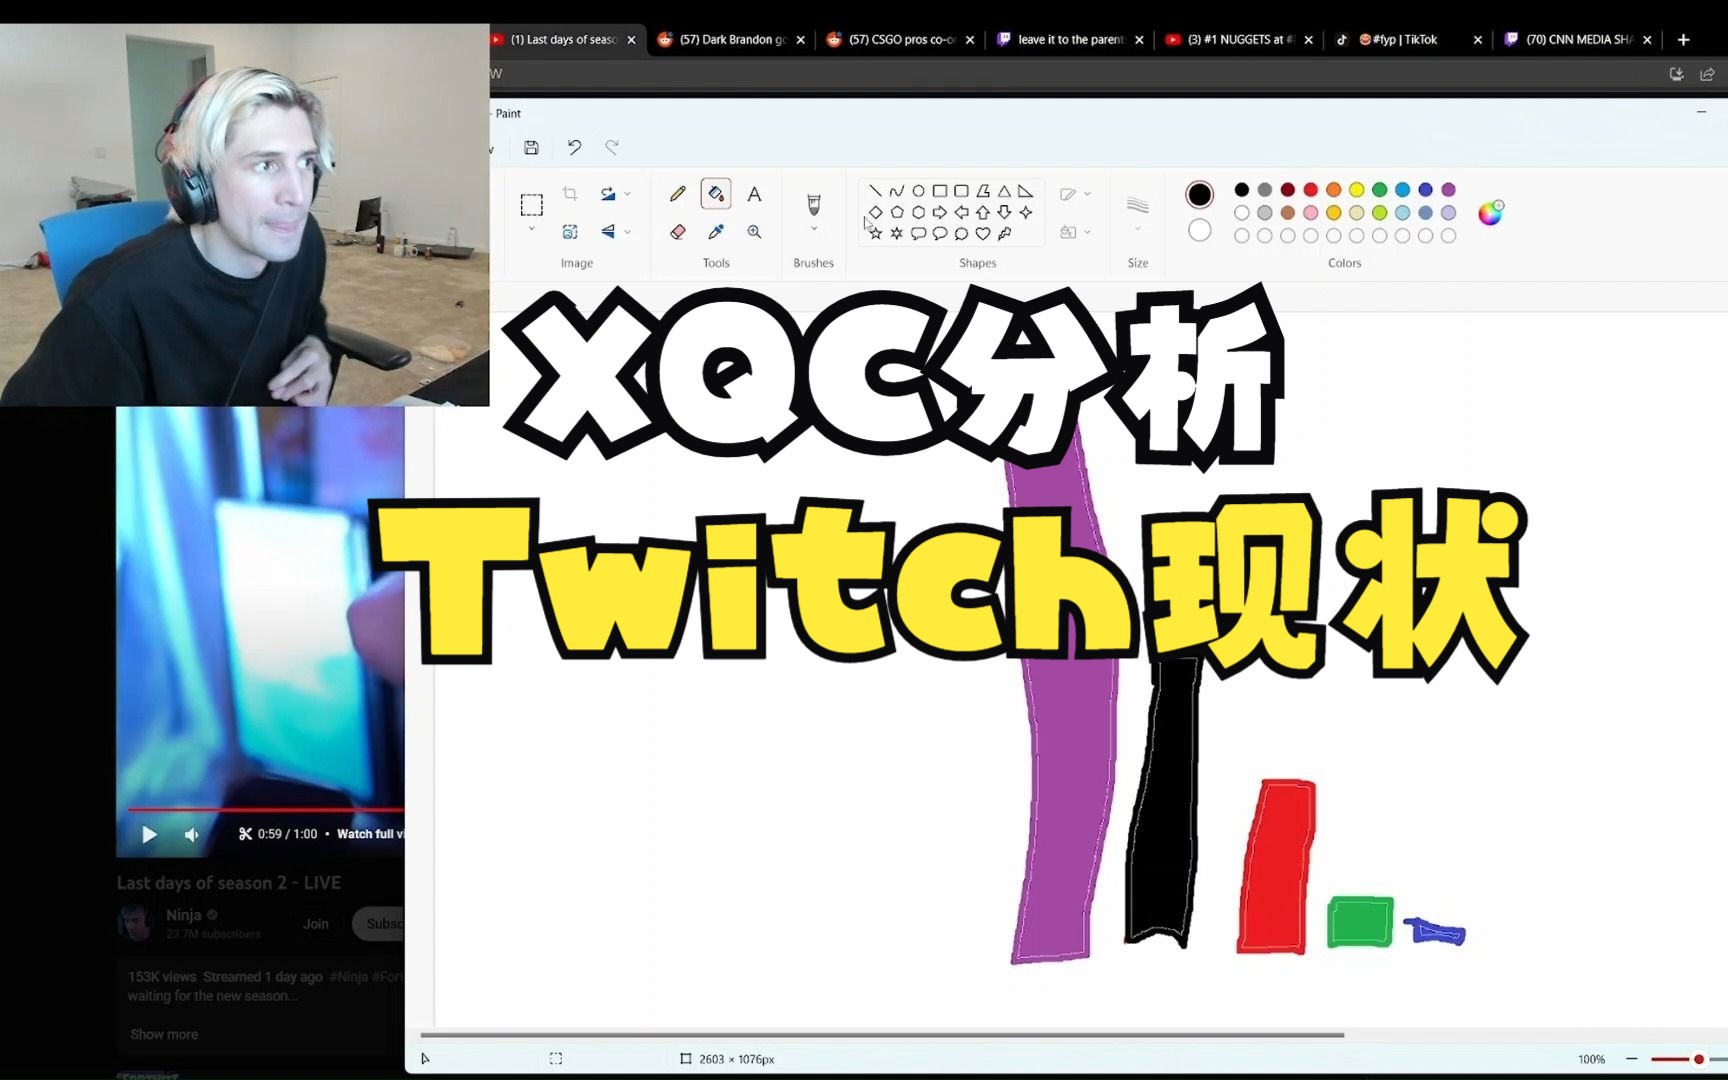This screenshot has width=1728, height=1080.
Task: Expand the Rotate dropdown arrow
Action: click(628, 194)
